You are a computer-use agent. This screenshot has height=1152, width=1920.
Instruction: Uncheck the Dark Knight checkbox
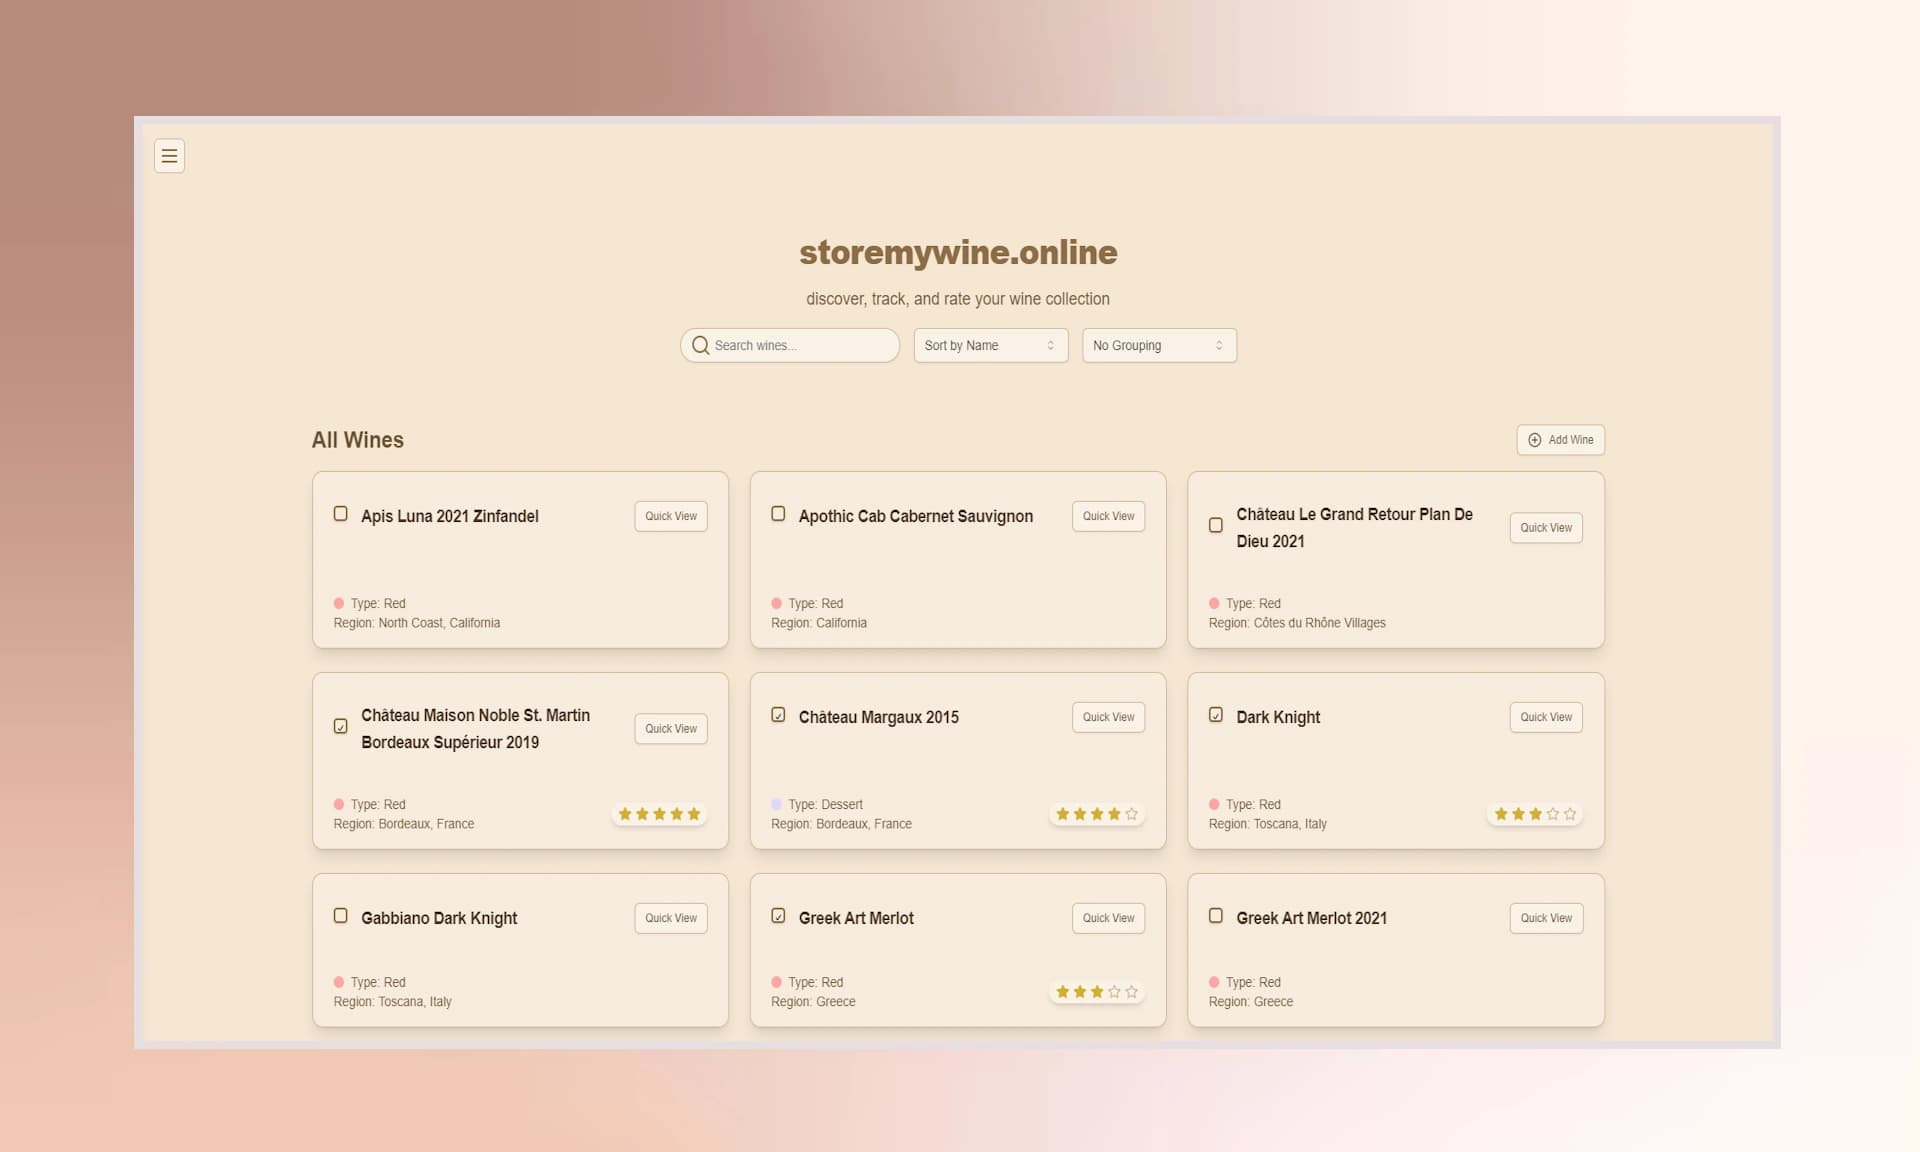[x=1216, y=714]
